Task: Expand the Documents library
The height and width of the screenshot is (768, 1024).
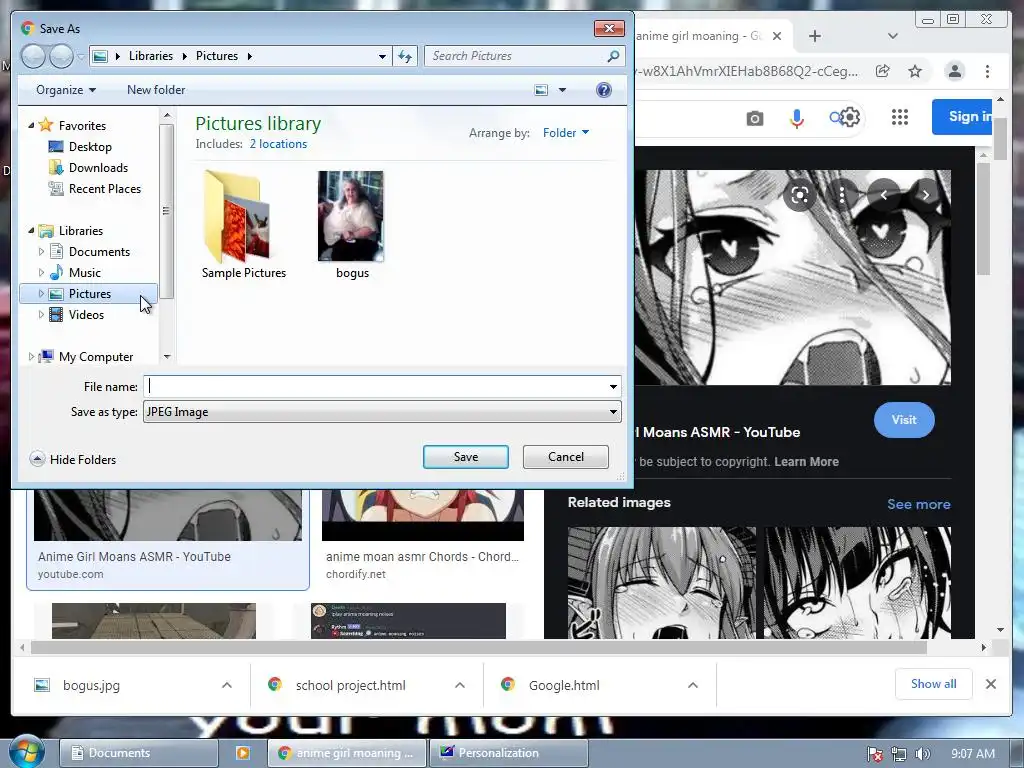Action: pos(41,251)
